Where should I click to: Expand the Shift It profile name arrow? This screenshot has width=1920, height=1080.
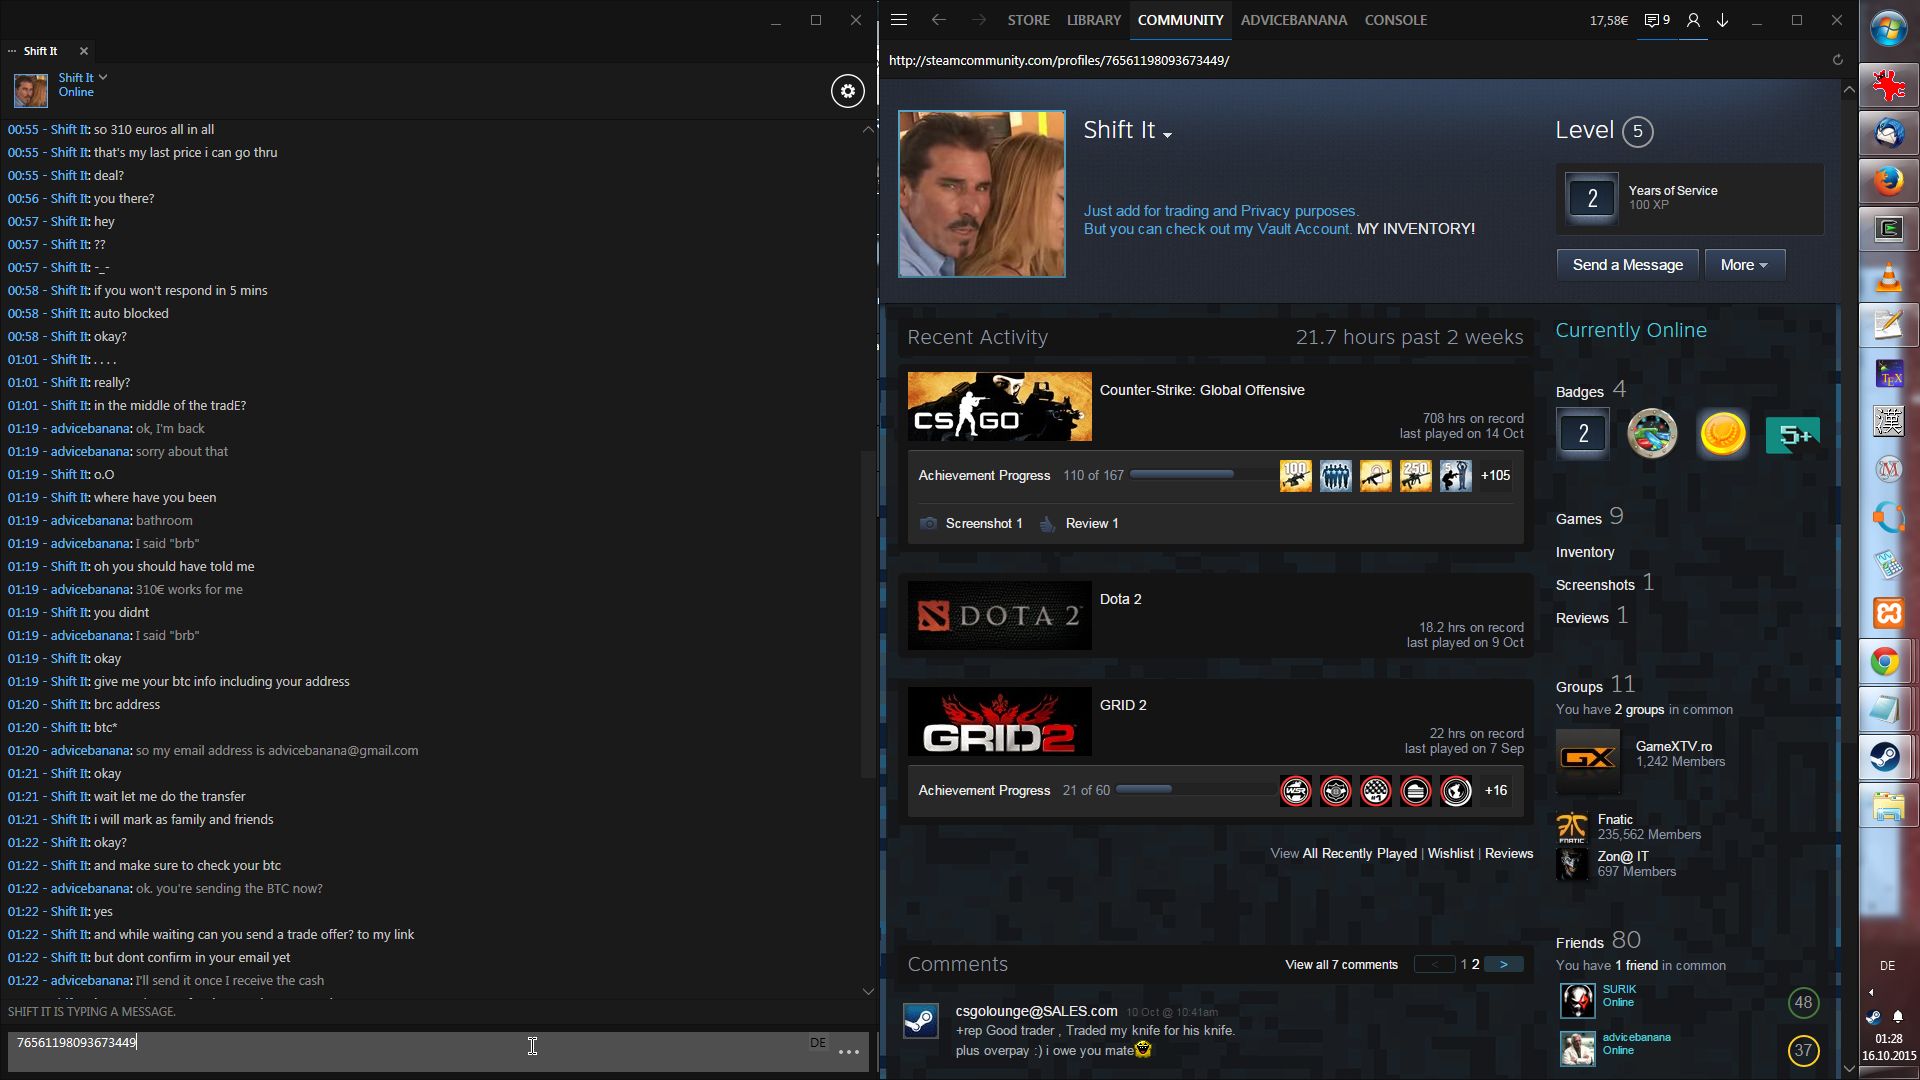click(x=1167, y=134)
